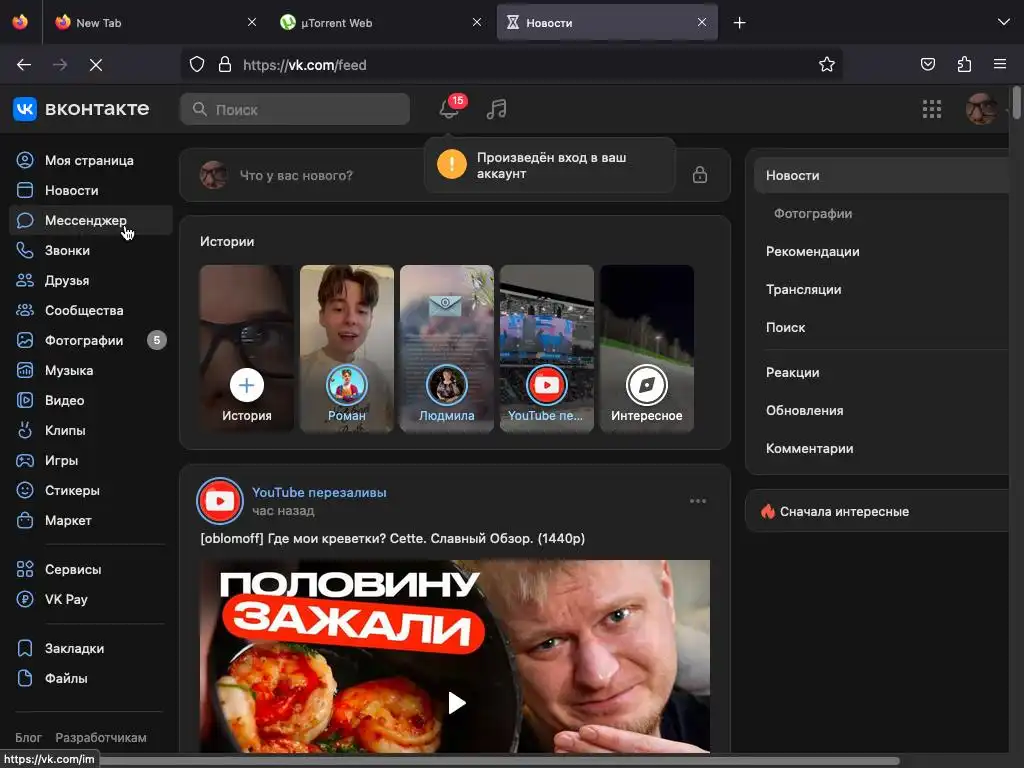
Task: Click the notifications bell with badge 15
Action: click(x=449, y=109)
